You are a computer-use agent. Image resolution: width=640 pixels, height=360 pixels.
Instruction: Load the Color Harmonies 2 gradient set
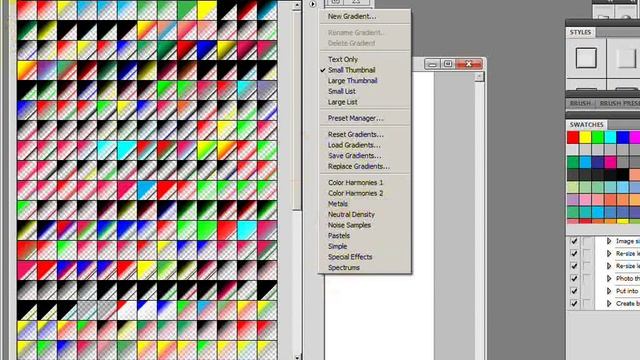[356, 193]
